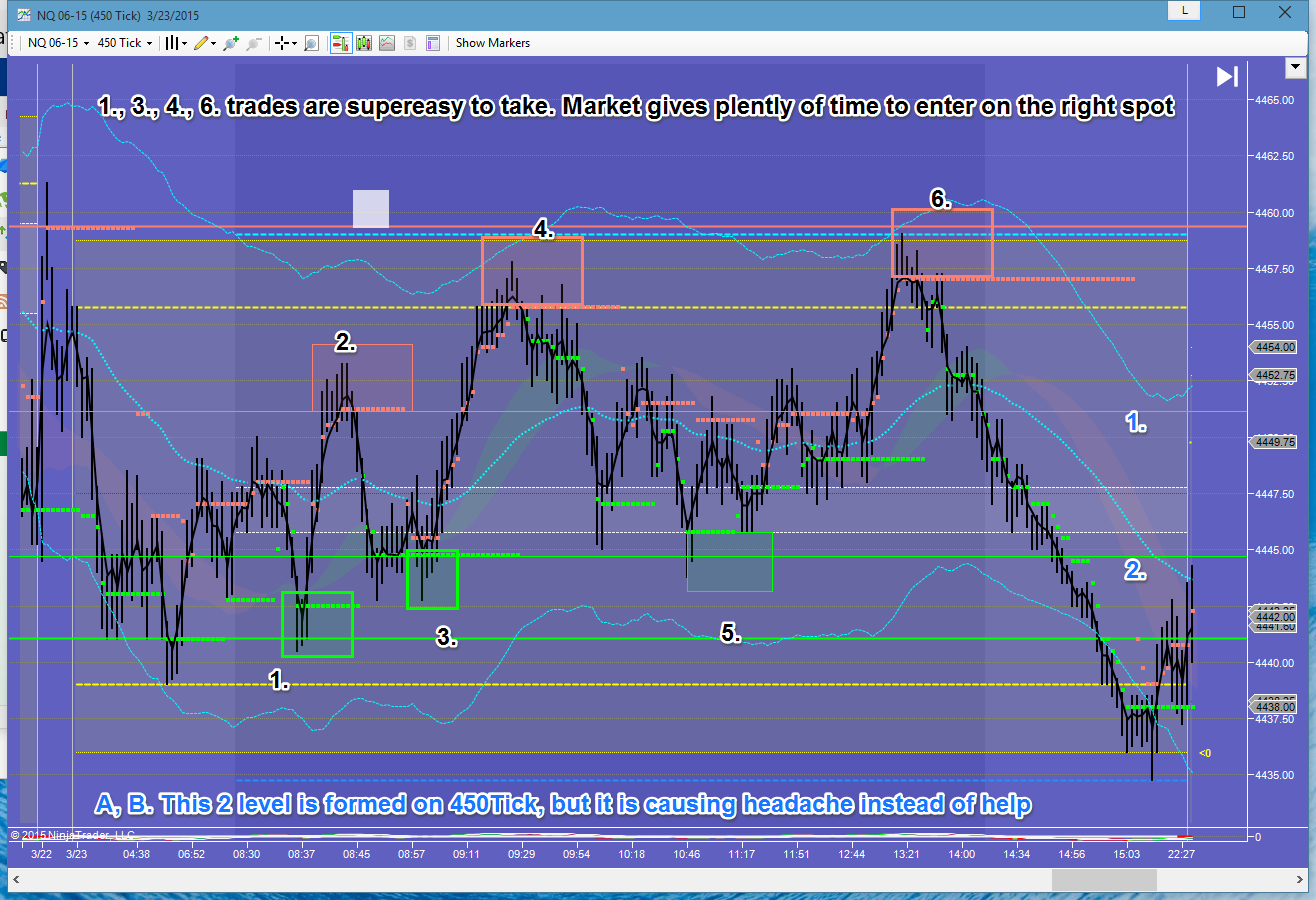This screenshot has width=1316, height=900.
Task: Click the 4460.00 price axis label
Action: click(1273, 212)
